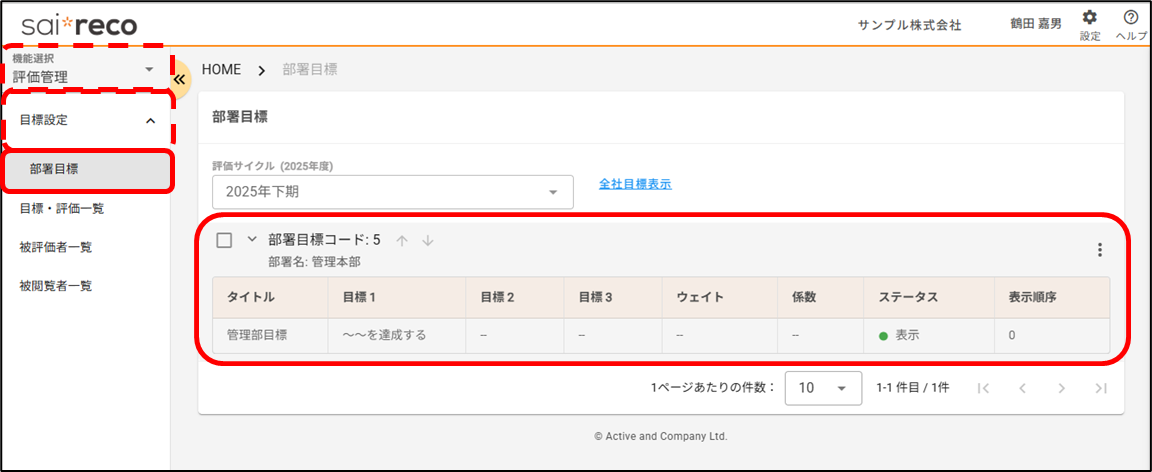Collapse the 部署目標コード row chevron

252,240
